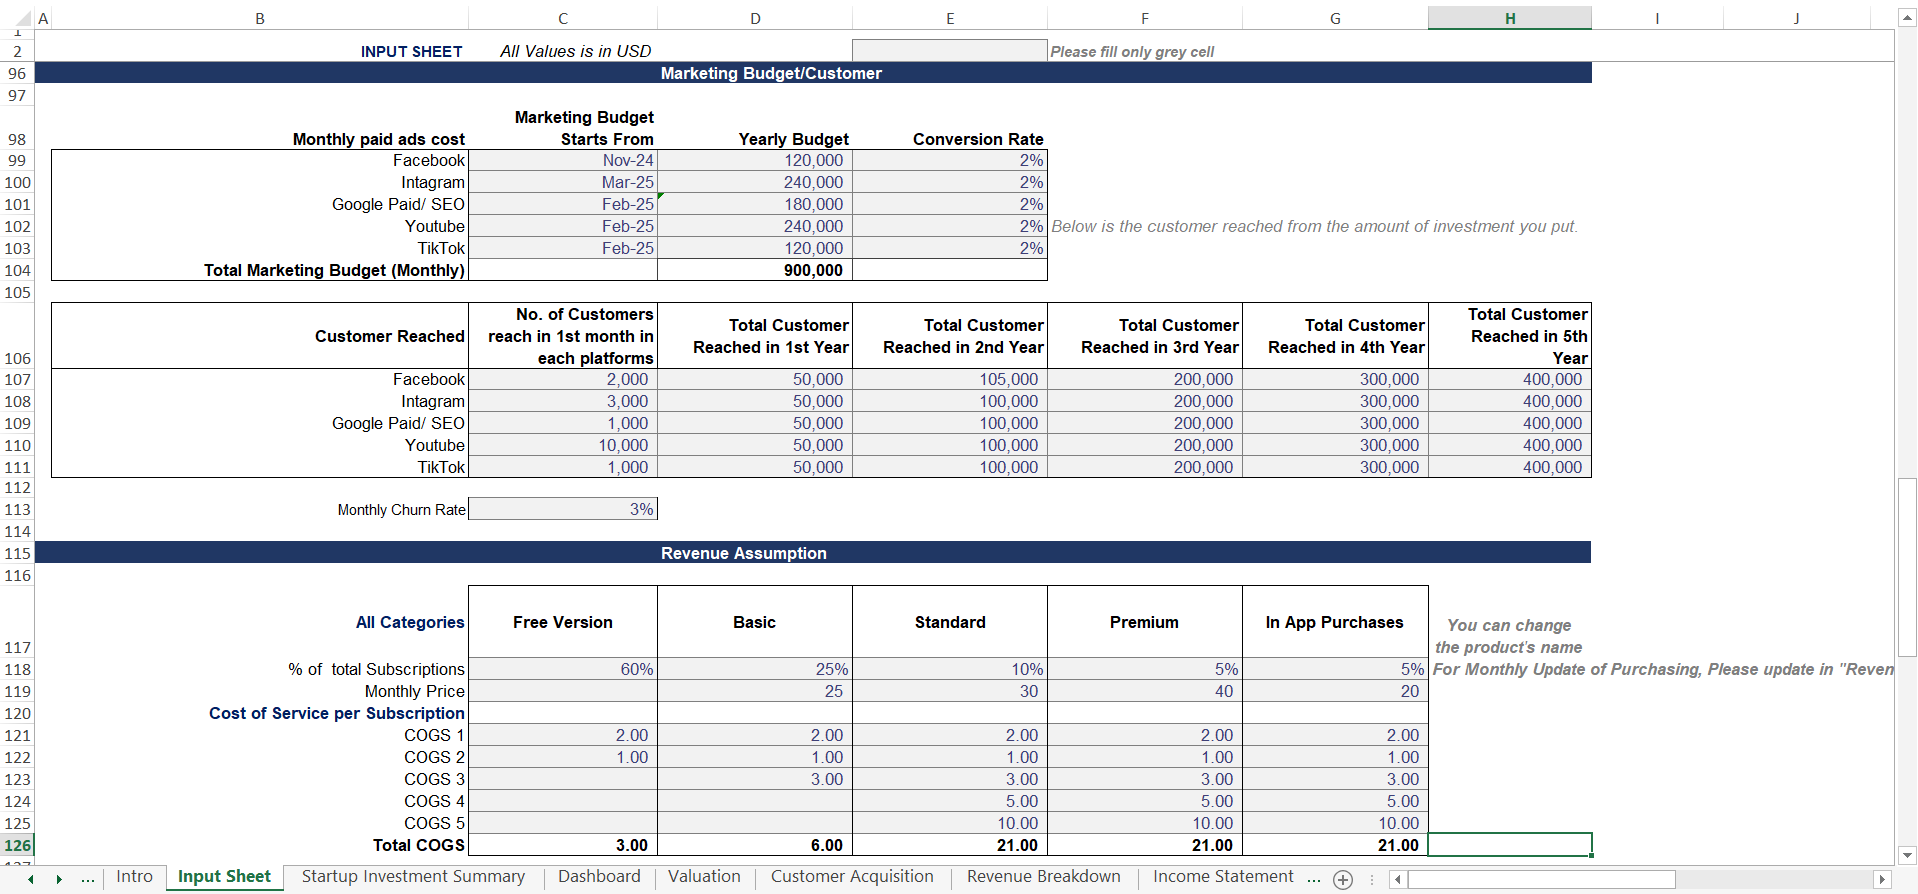Select row 113 header
Screen dimensions: 1918x894
pyautogui.click(x=17, y=510)
